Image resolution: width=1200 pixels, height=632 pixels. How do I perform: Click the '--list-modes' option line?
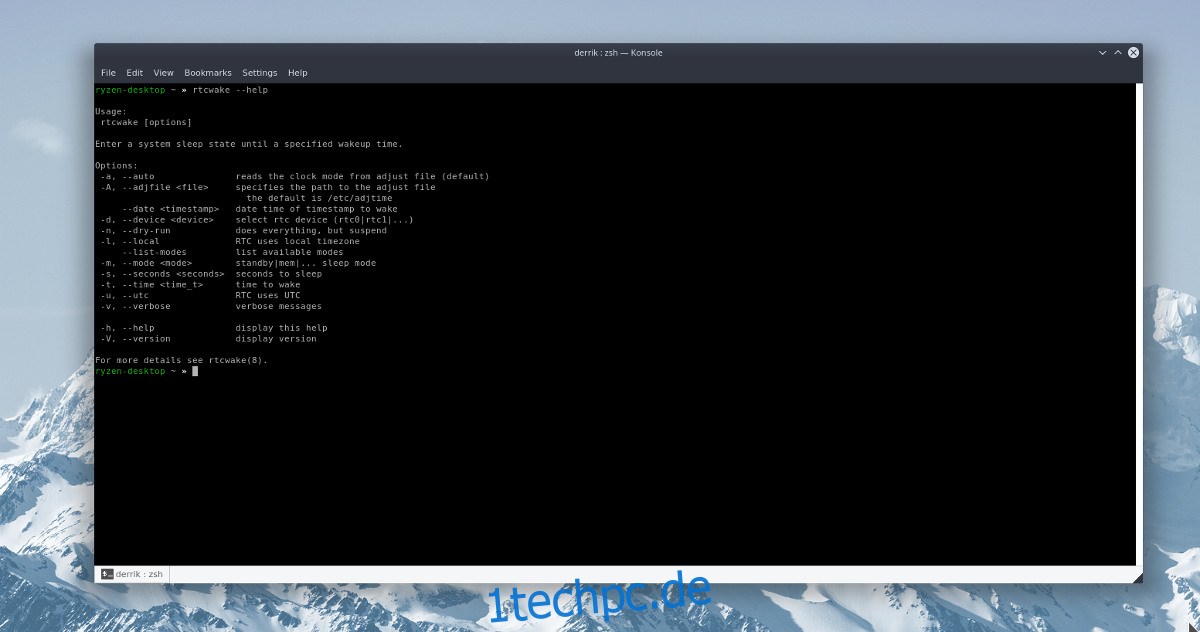click(233, 252)
